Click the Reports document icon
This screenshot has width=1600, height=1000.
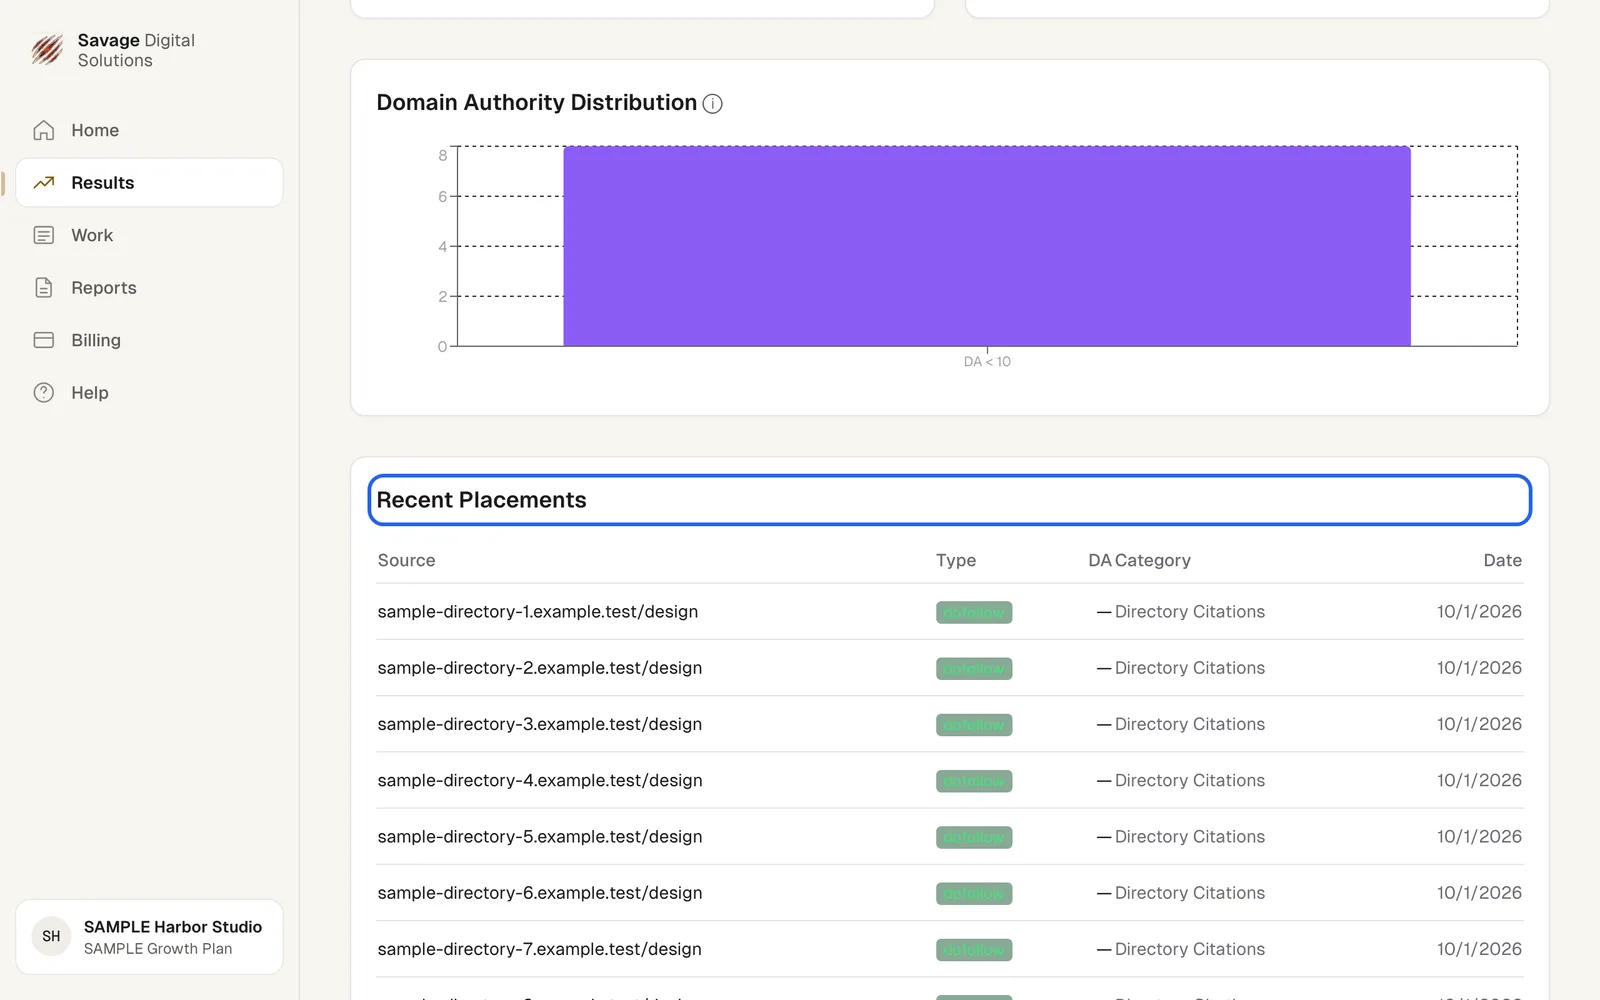click(44, 288)
